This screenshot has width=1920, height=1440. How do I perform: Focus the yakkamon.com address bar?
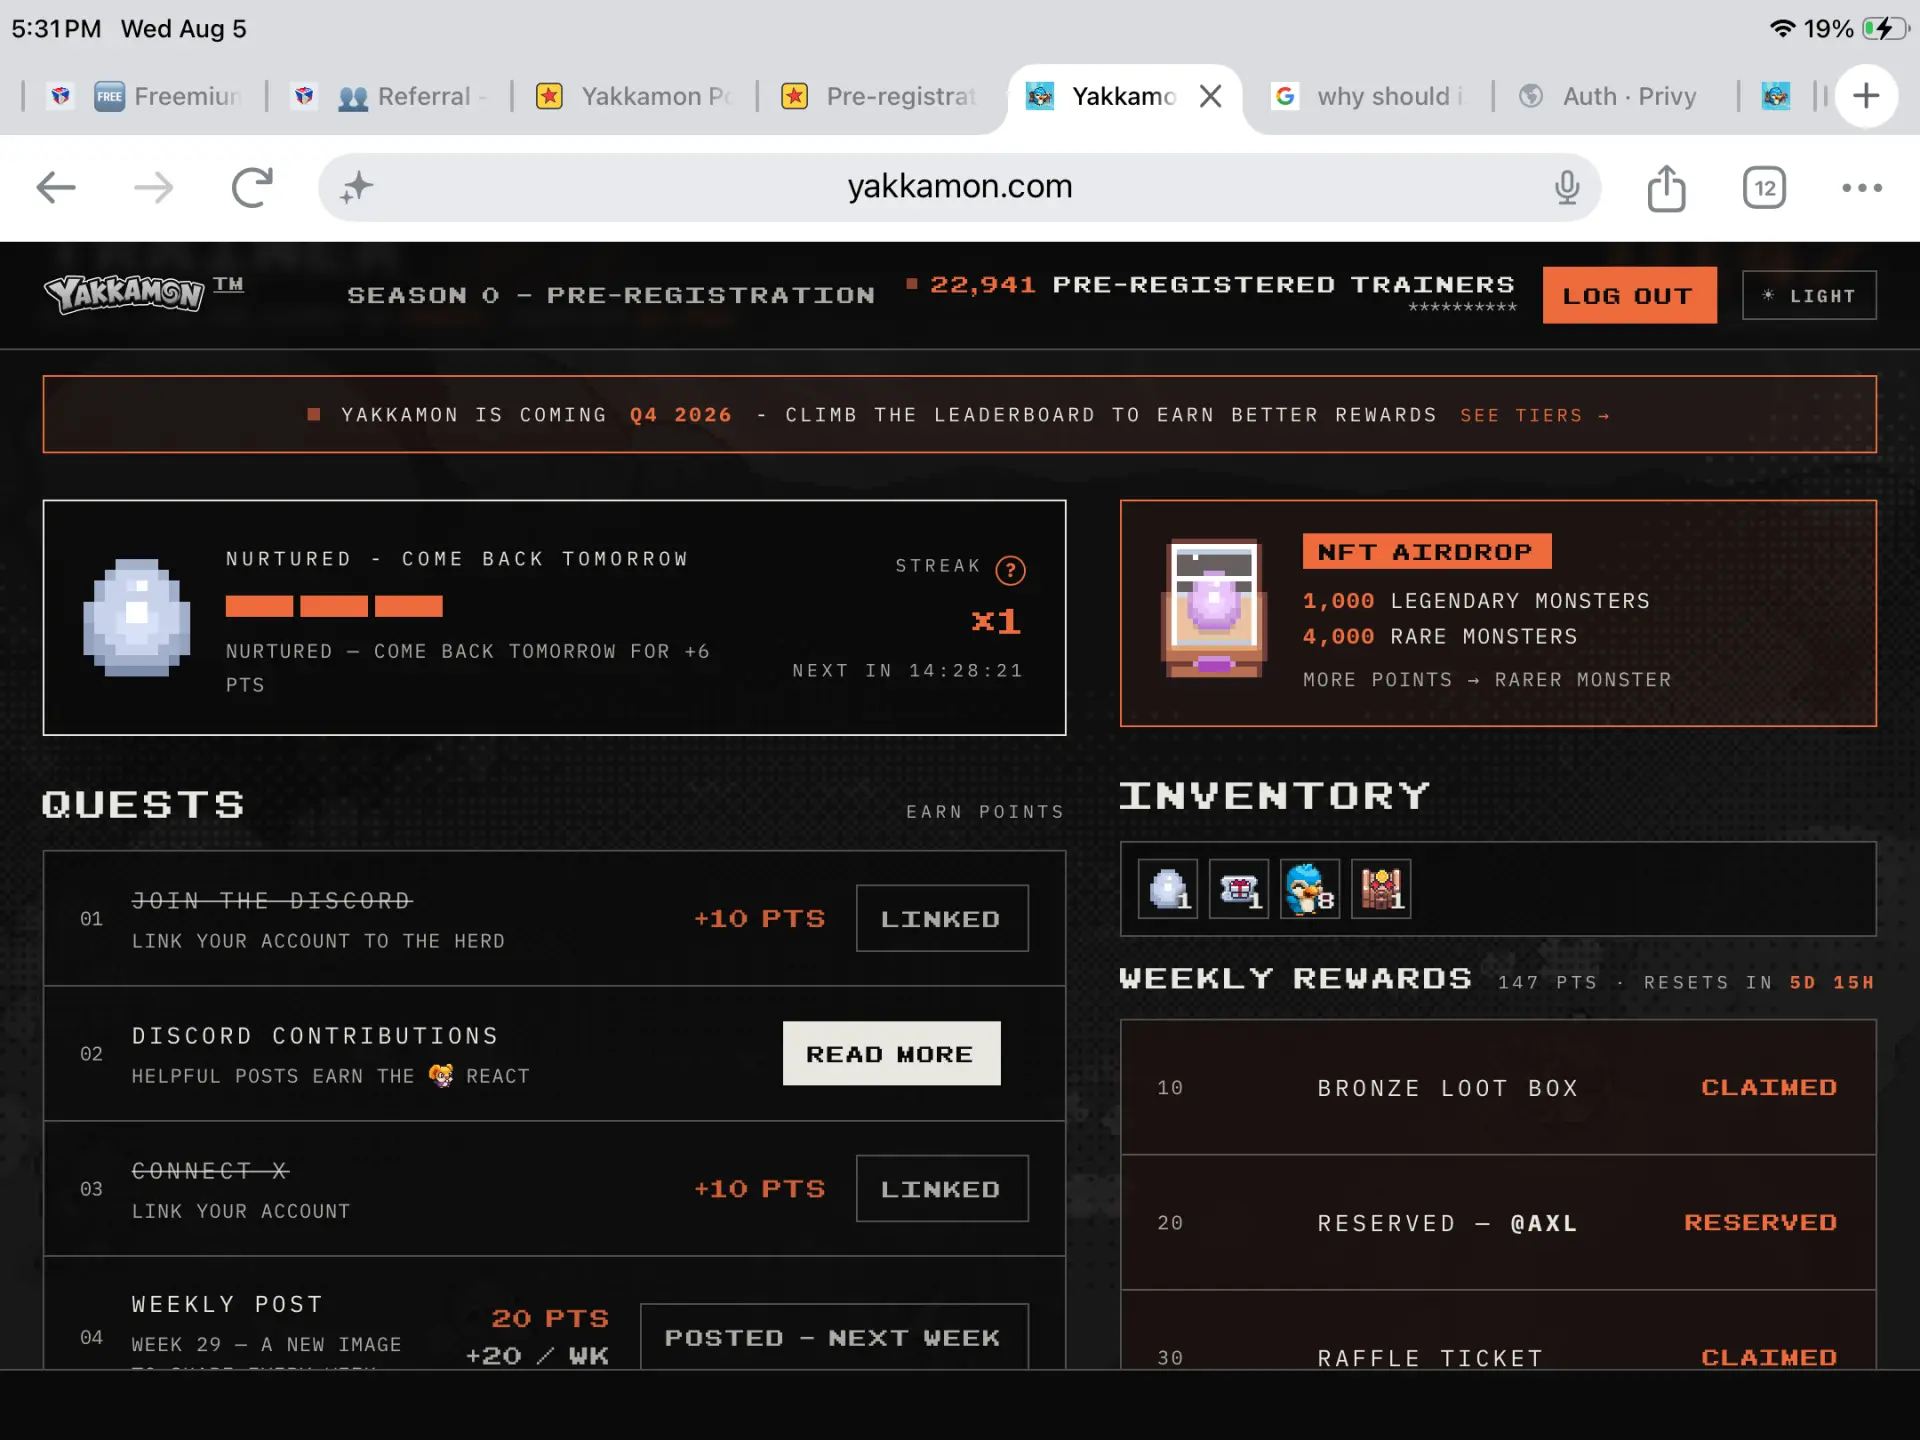click(959, 187)
